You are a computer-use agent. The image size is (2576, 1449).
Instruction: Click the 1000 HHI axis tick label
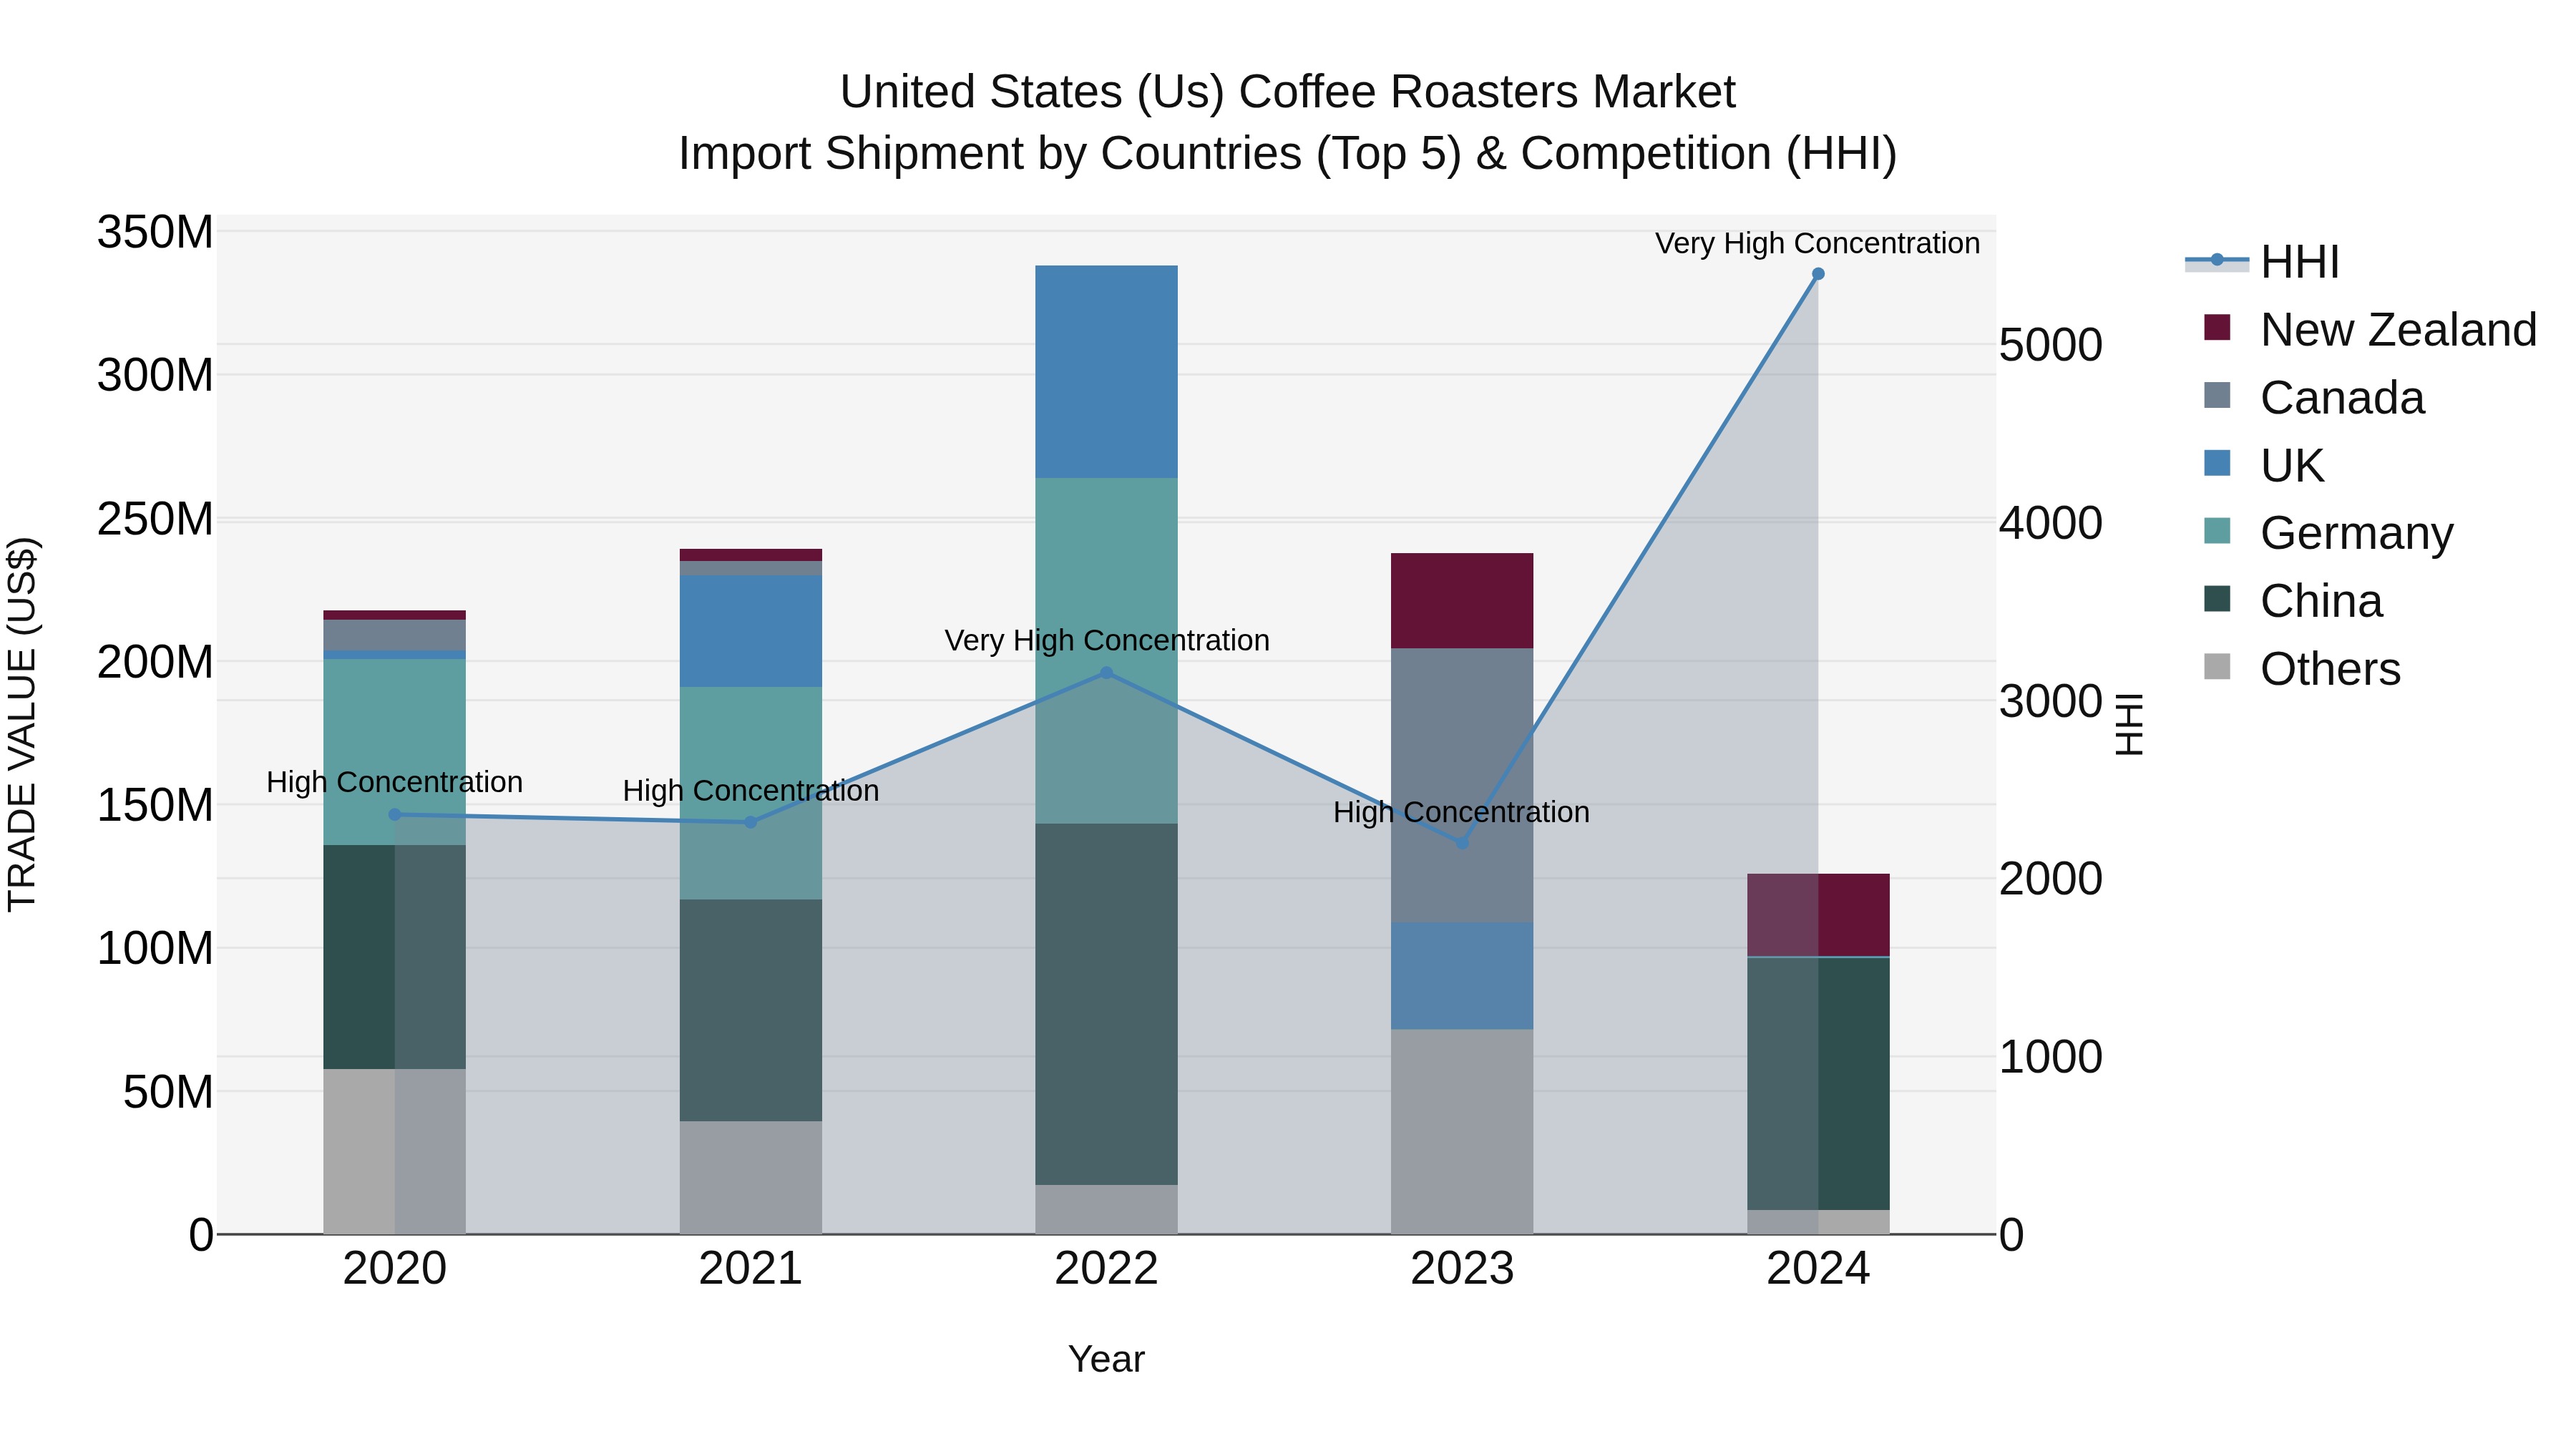(2051, 1058)
